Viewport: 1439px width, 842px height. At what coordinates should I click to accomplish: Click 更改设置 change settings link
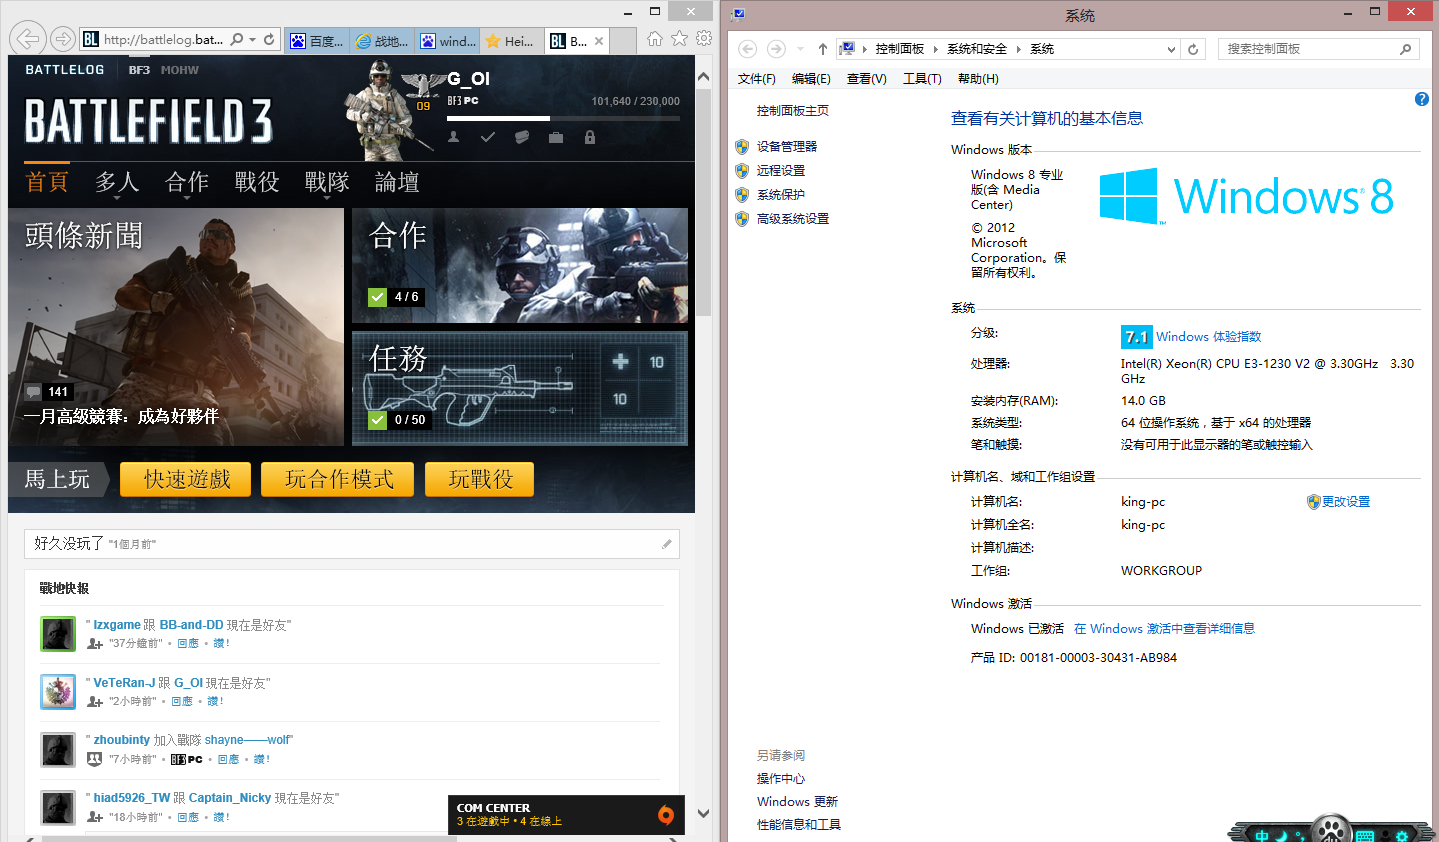(x=1346, y=502)
